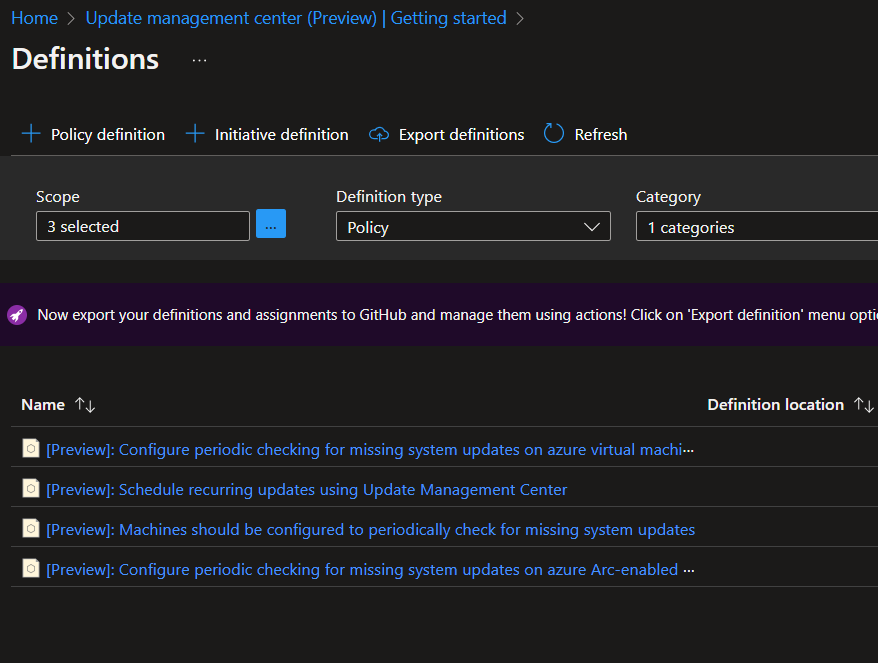
Task: Click the sort arrows next to Name
Action: (x=85, y=405)
